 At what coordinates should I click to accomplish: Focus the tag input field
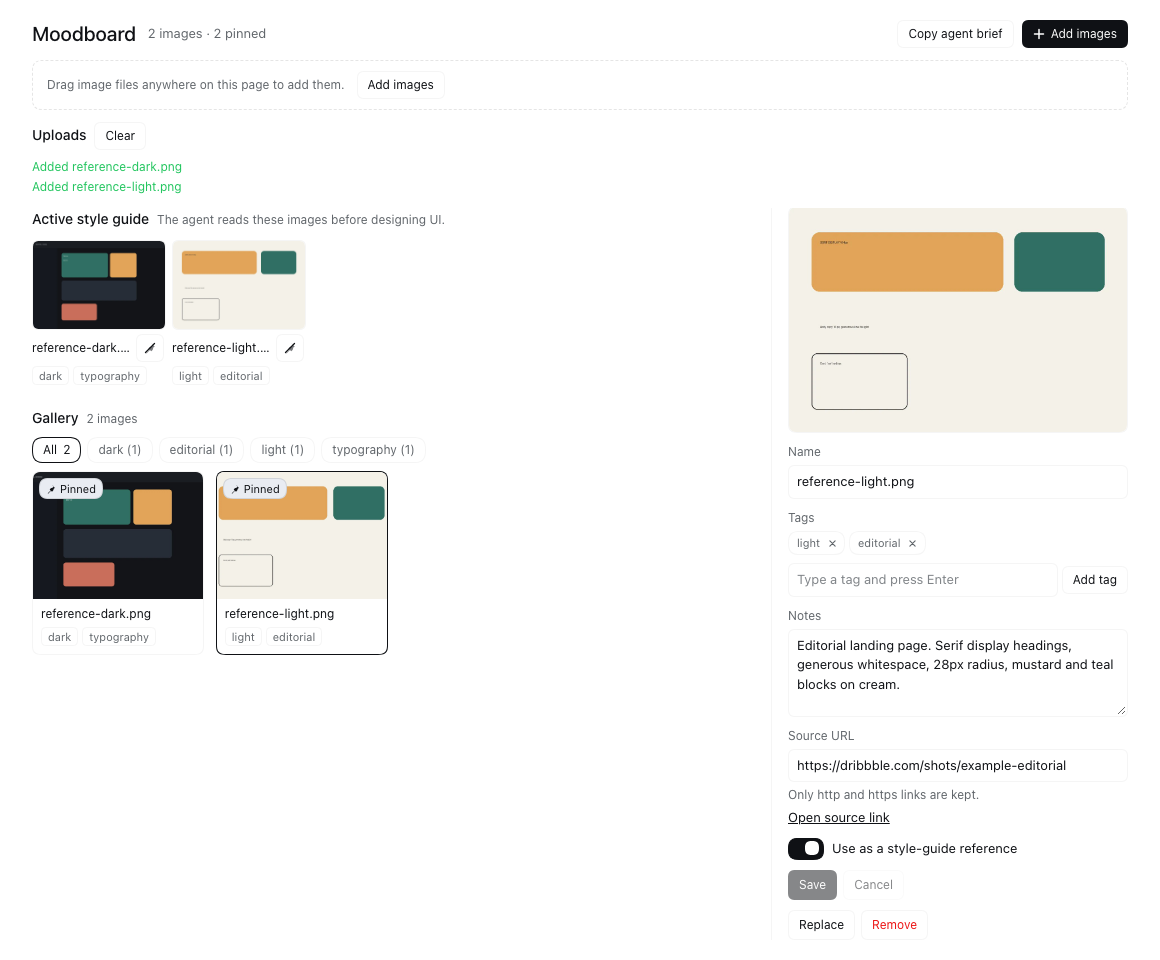923,580
